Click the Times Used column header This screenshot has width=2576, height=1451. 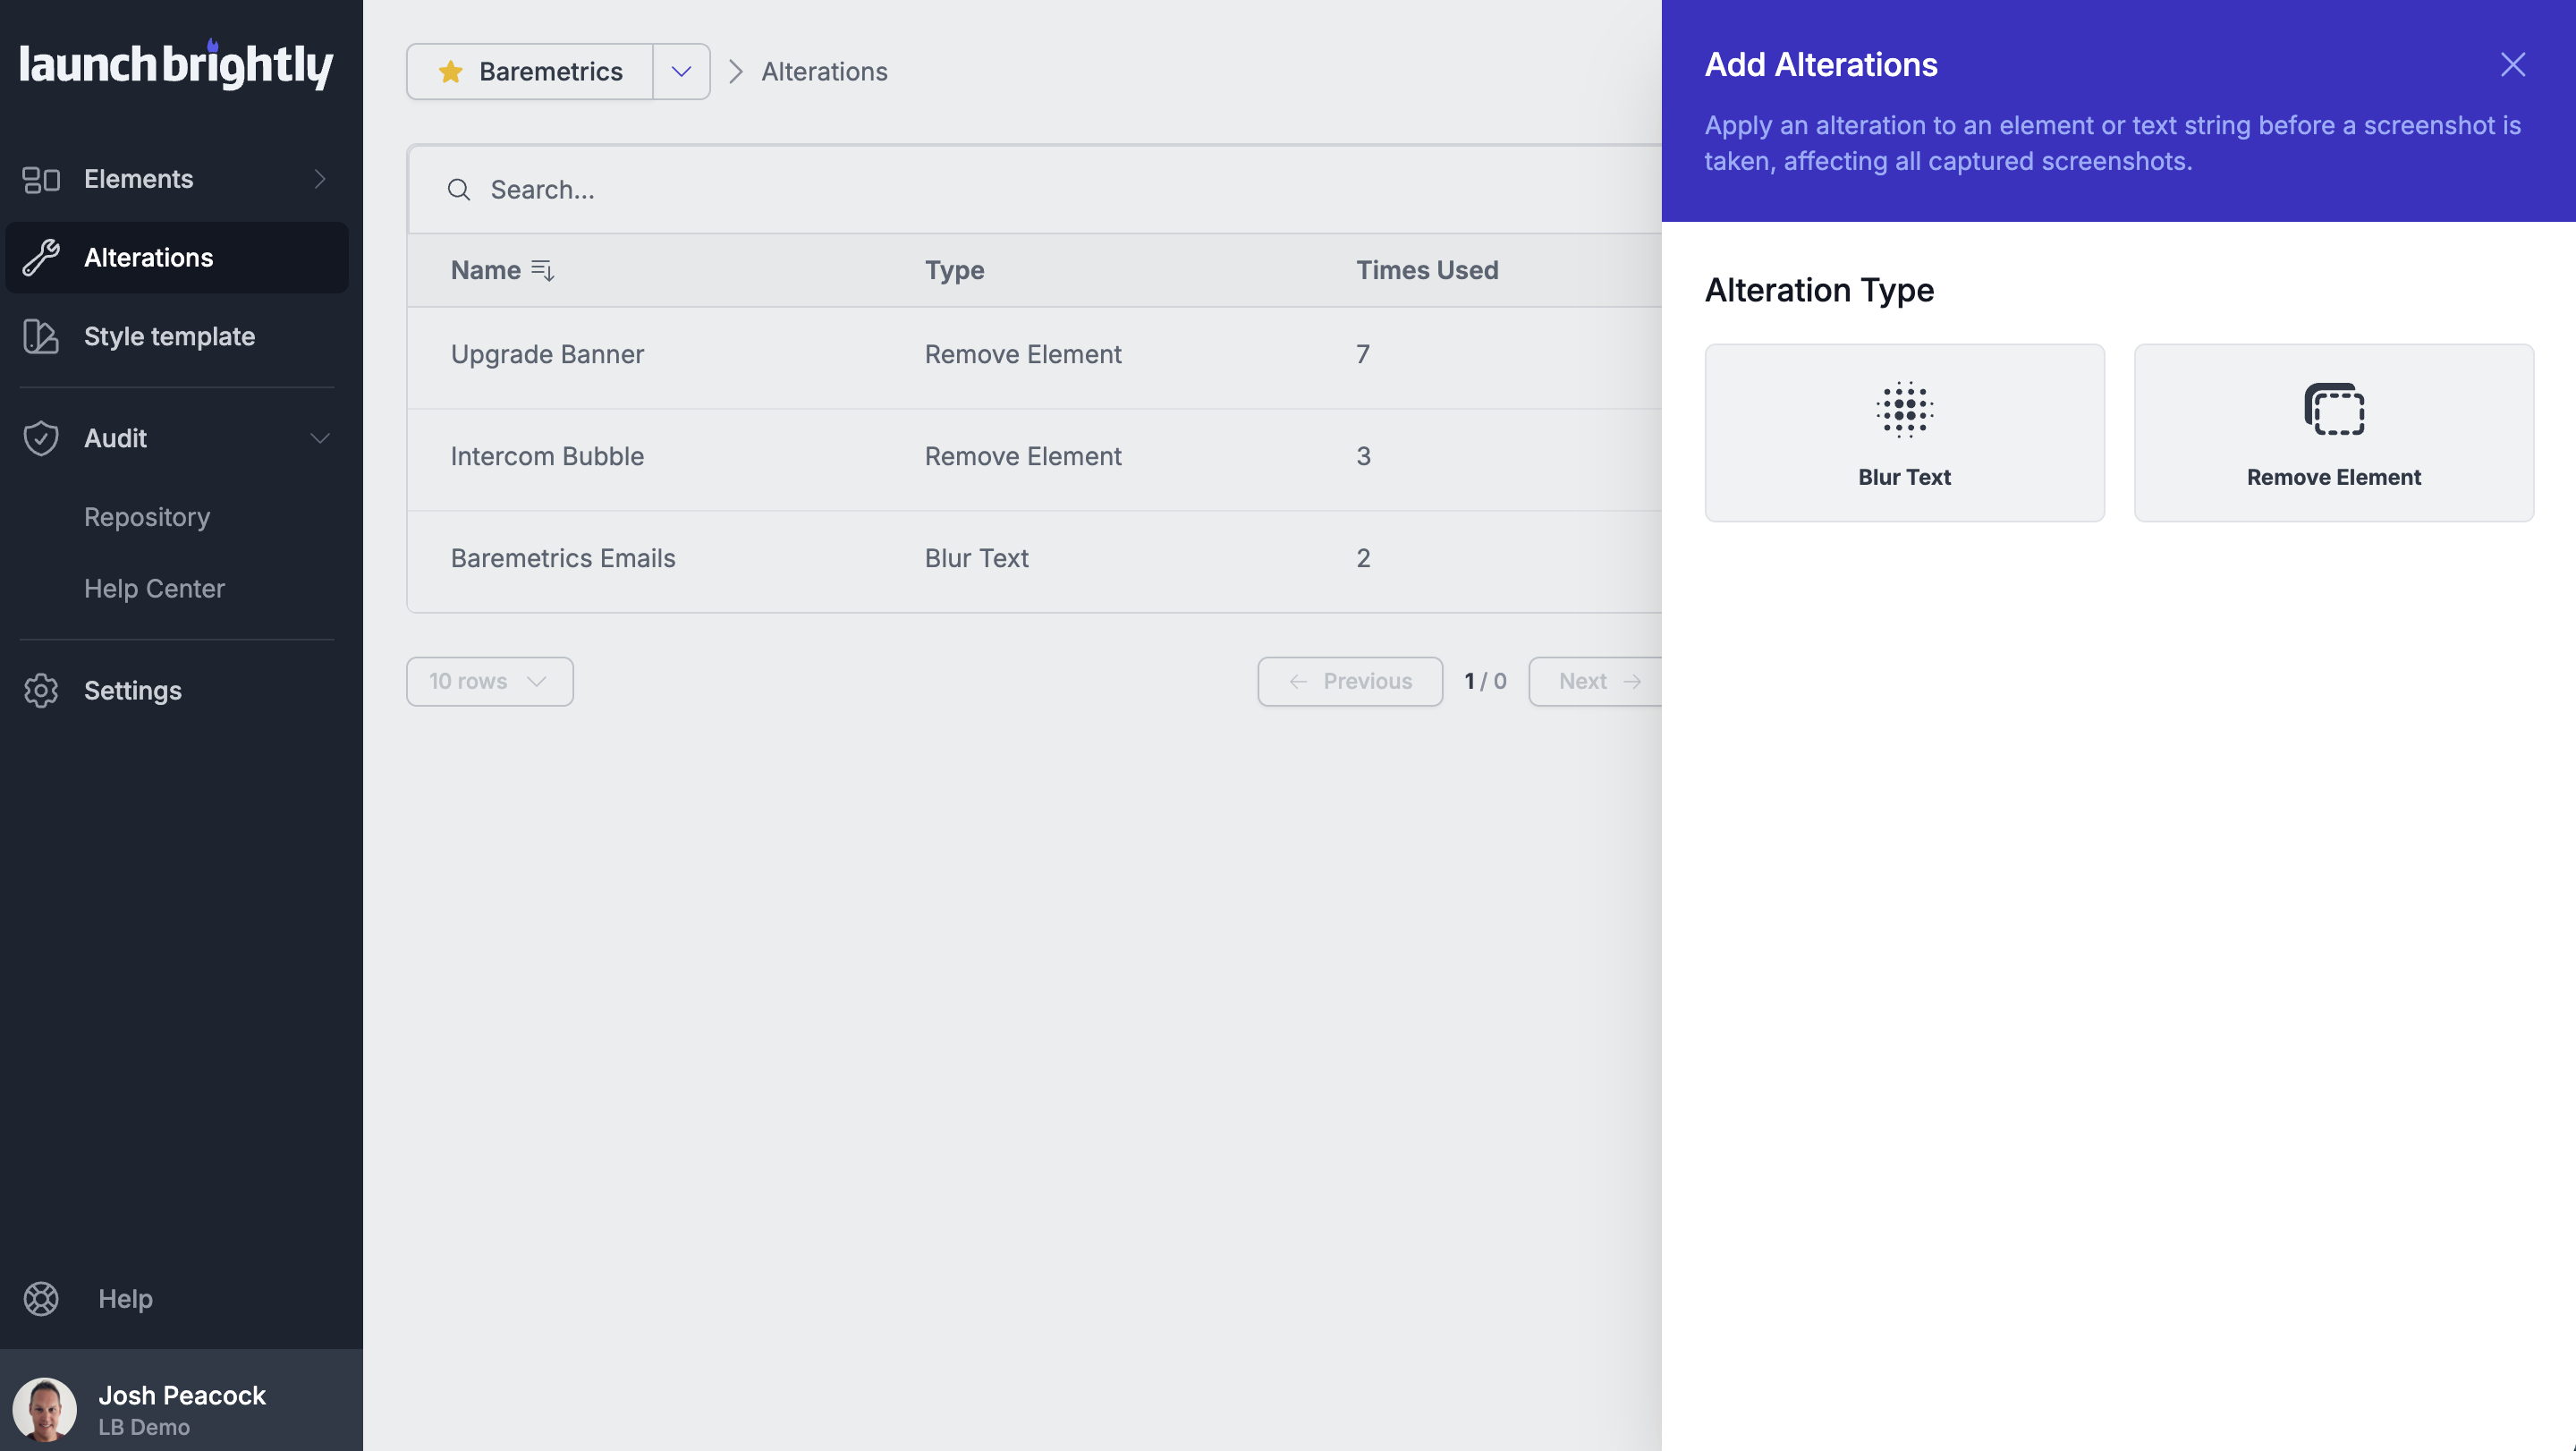click(x=1427, y=270)
